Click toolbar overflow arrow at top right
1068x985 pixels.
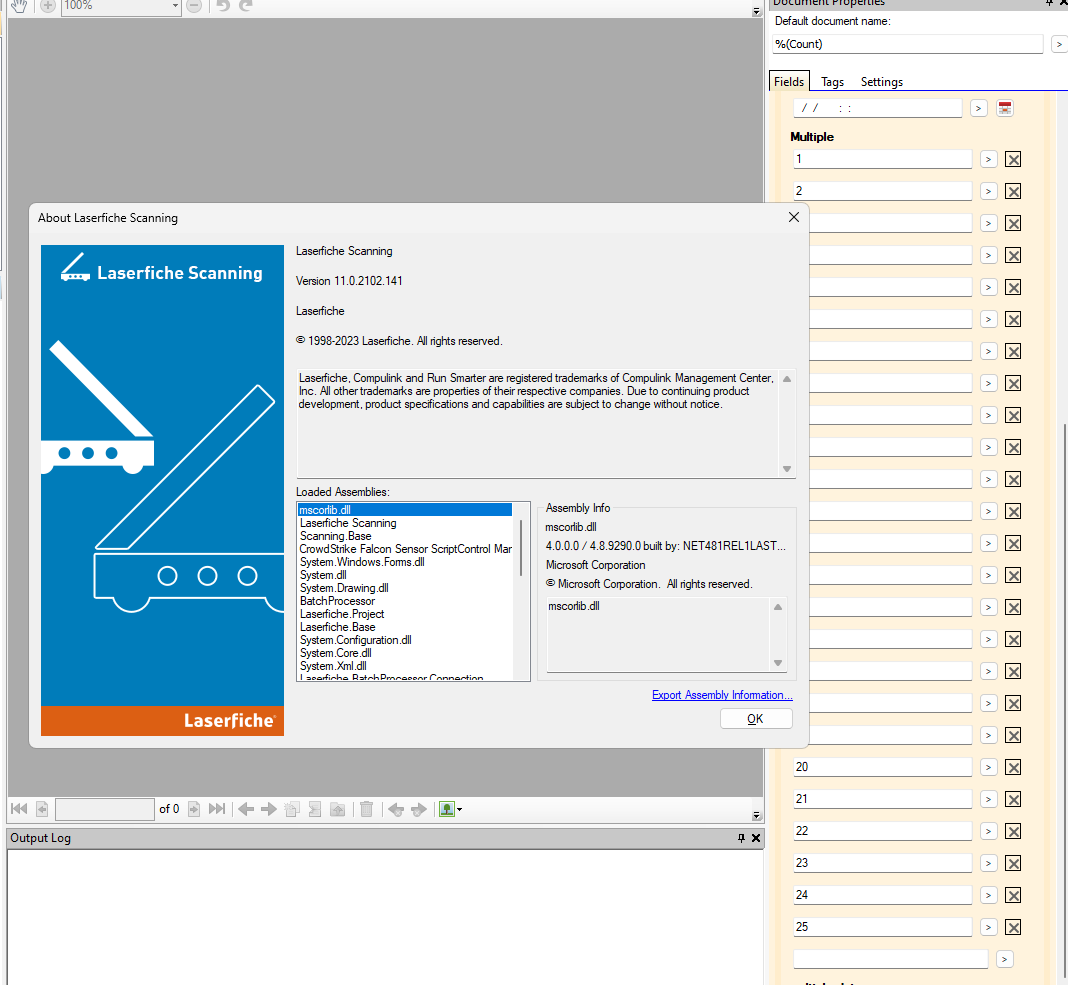(756, 12)
